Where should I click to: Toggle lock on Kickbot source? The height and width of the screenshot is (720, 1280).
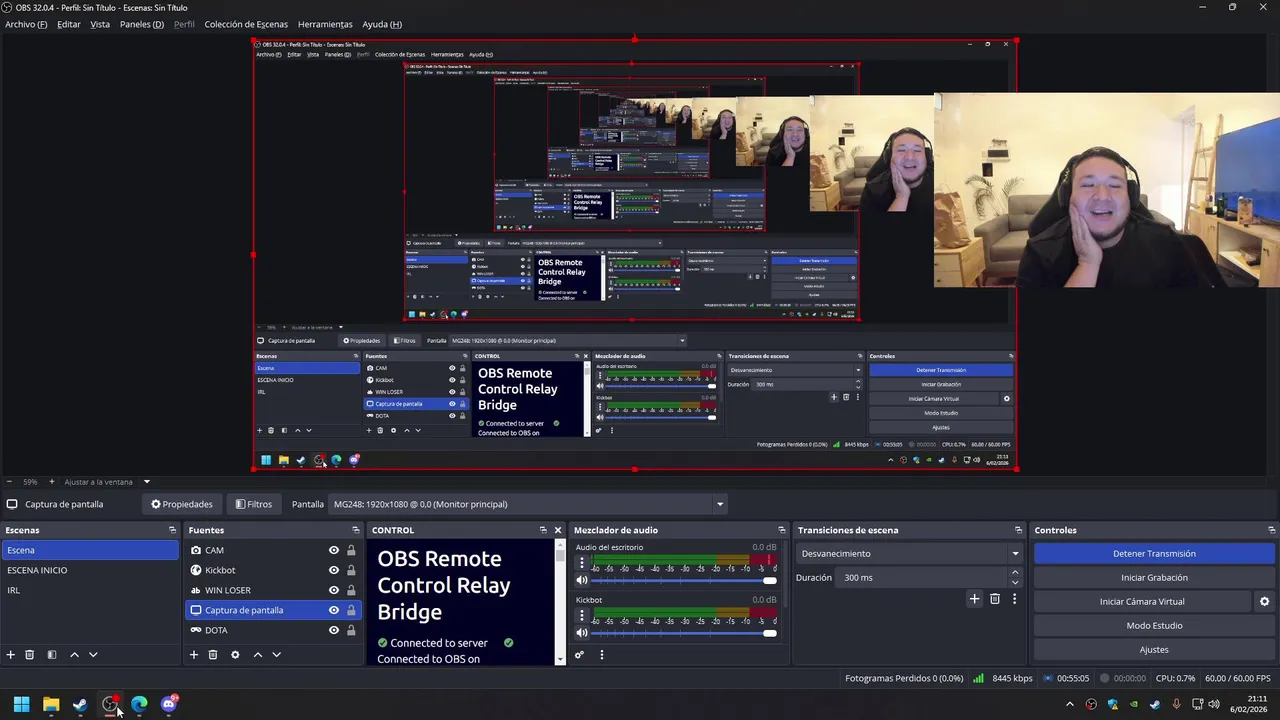[351, 570]
